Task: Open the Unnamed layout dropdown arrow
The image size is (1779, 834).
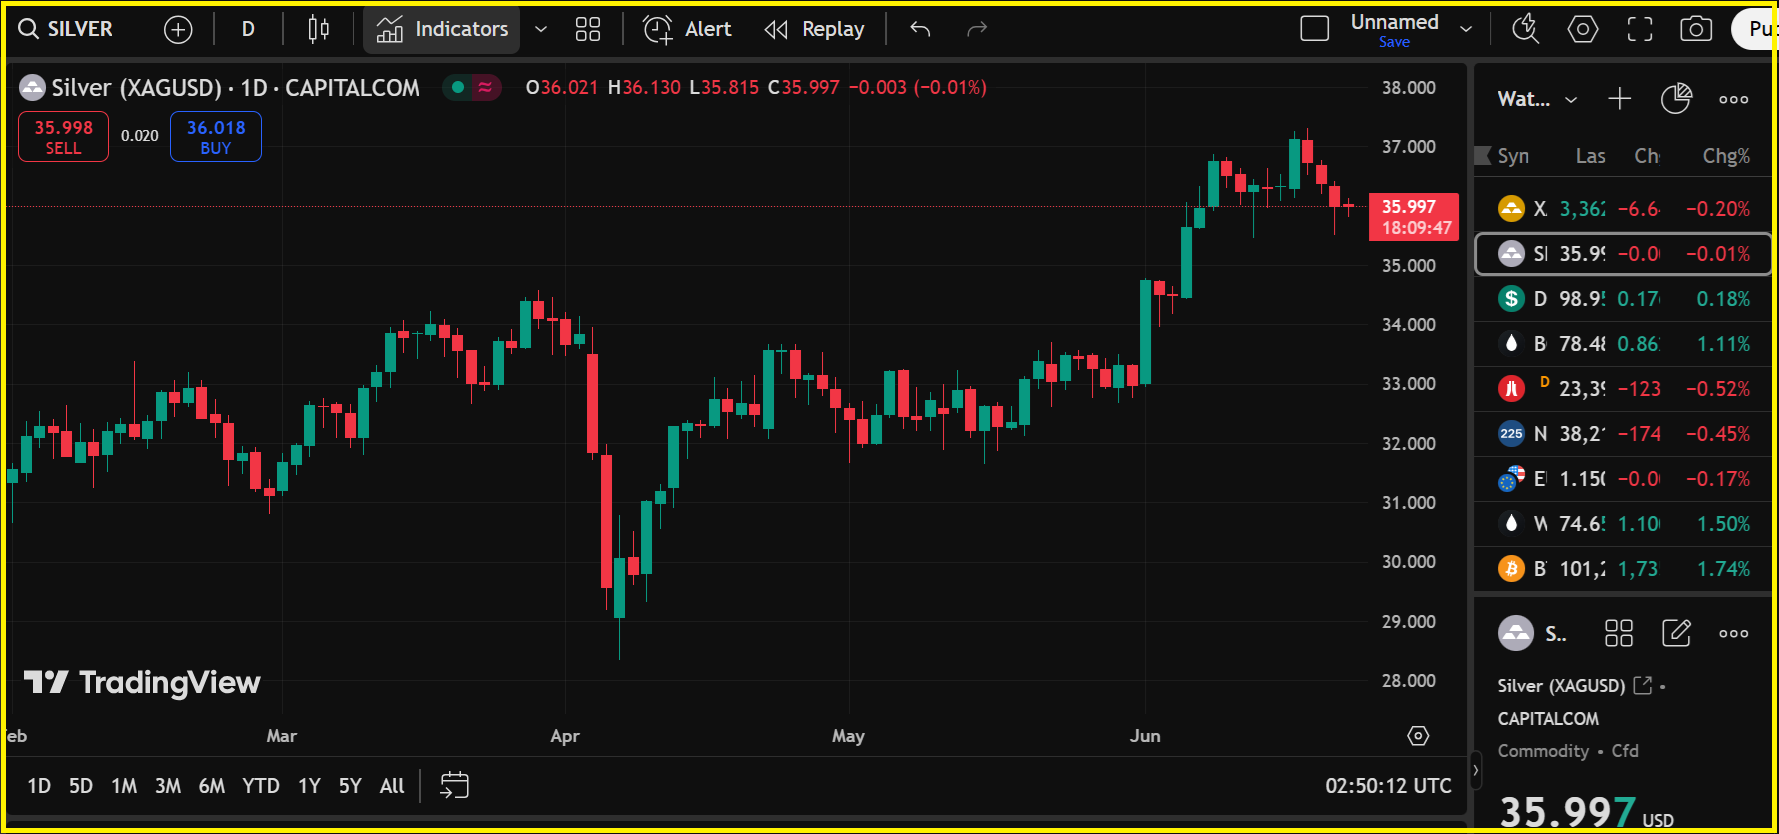Action: (x=1466, y=30)
